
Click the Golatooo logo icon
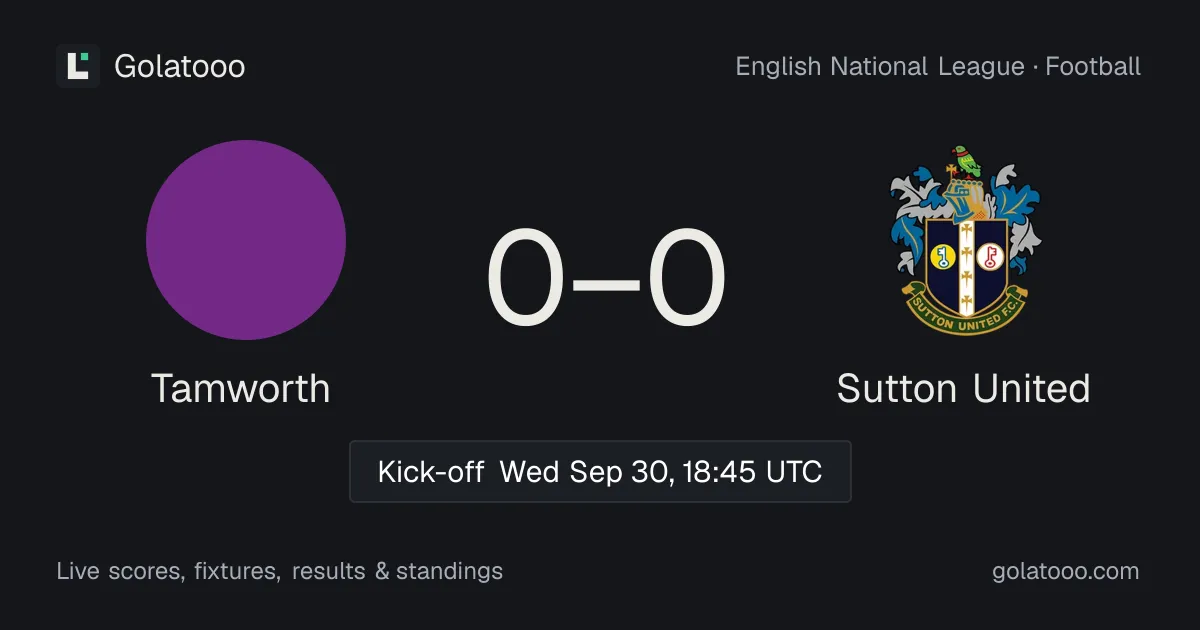pos(78,66)
